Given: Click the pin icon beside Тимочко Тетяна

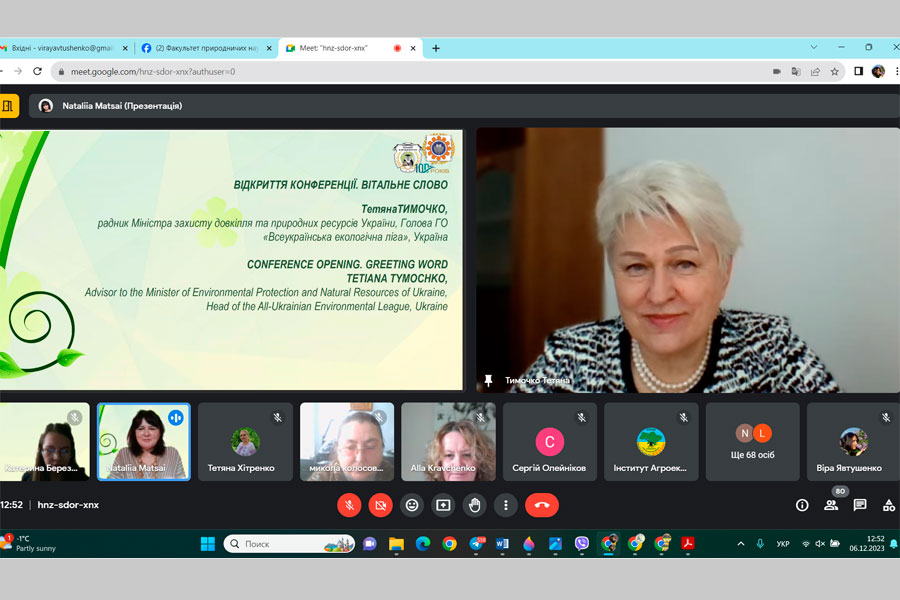Looking at the screenshot, I should [488, 380].
